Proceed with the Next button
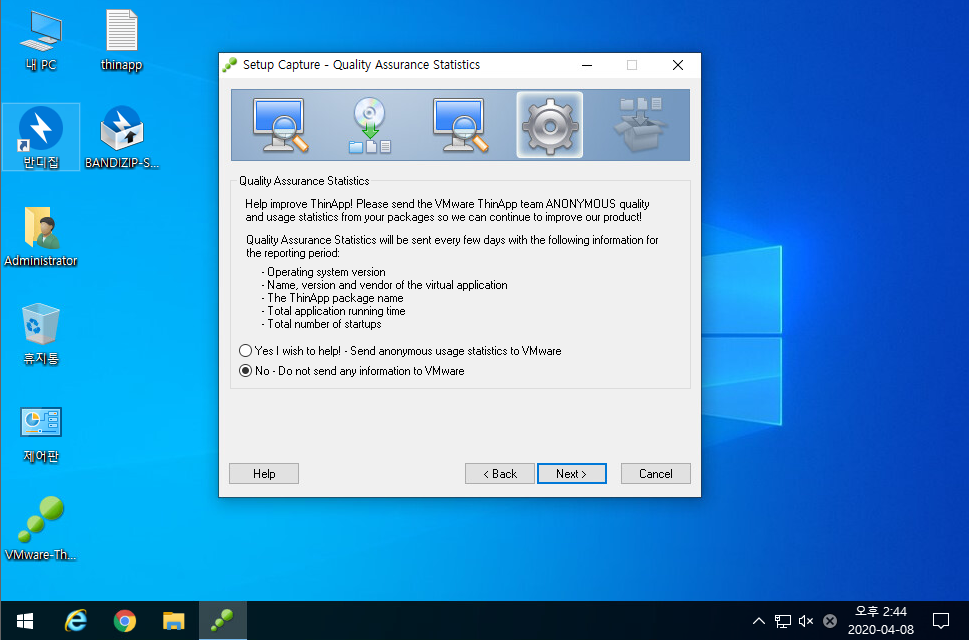 coord(572,474)
